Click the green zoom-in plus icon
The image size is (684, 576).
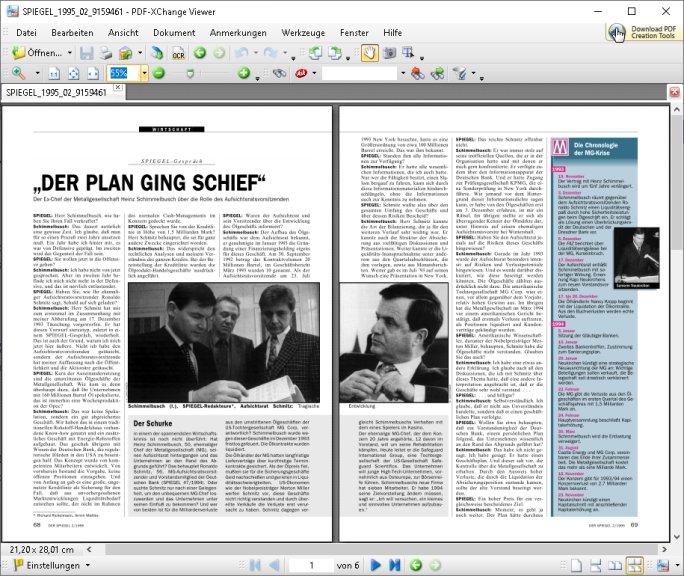(x=241, y=74)
